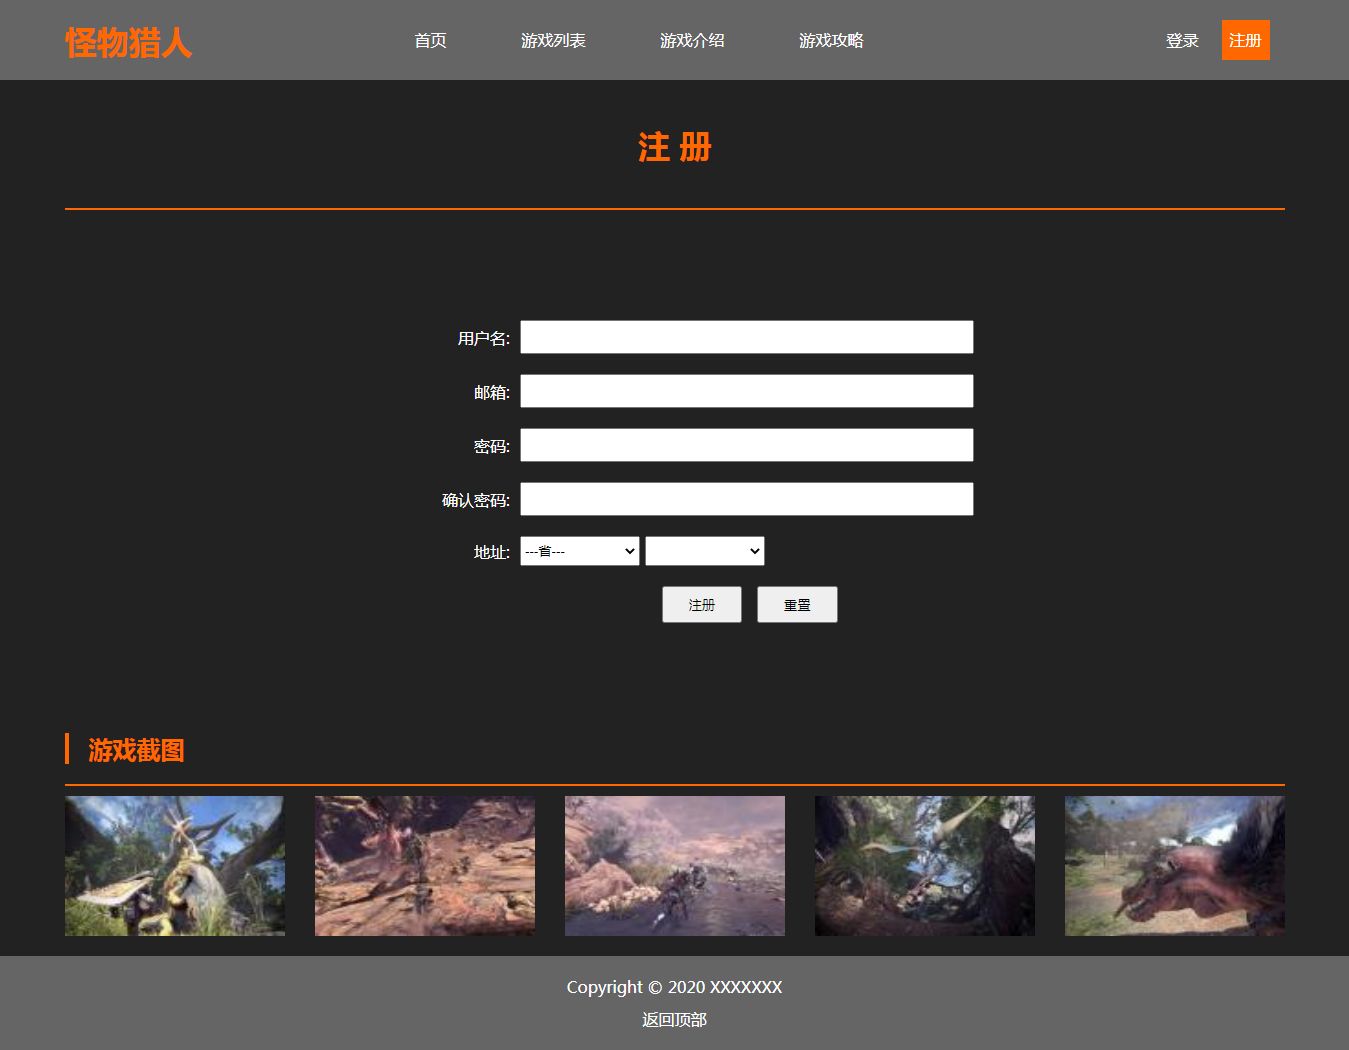
Task: Open the empty city dropdown next to 省
Action: tap(705, 551)
